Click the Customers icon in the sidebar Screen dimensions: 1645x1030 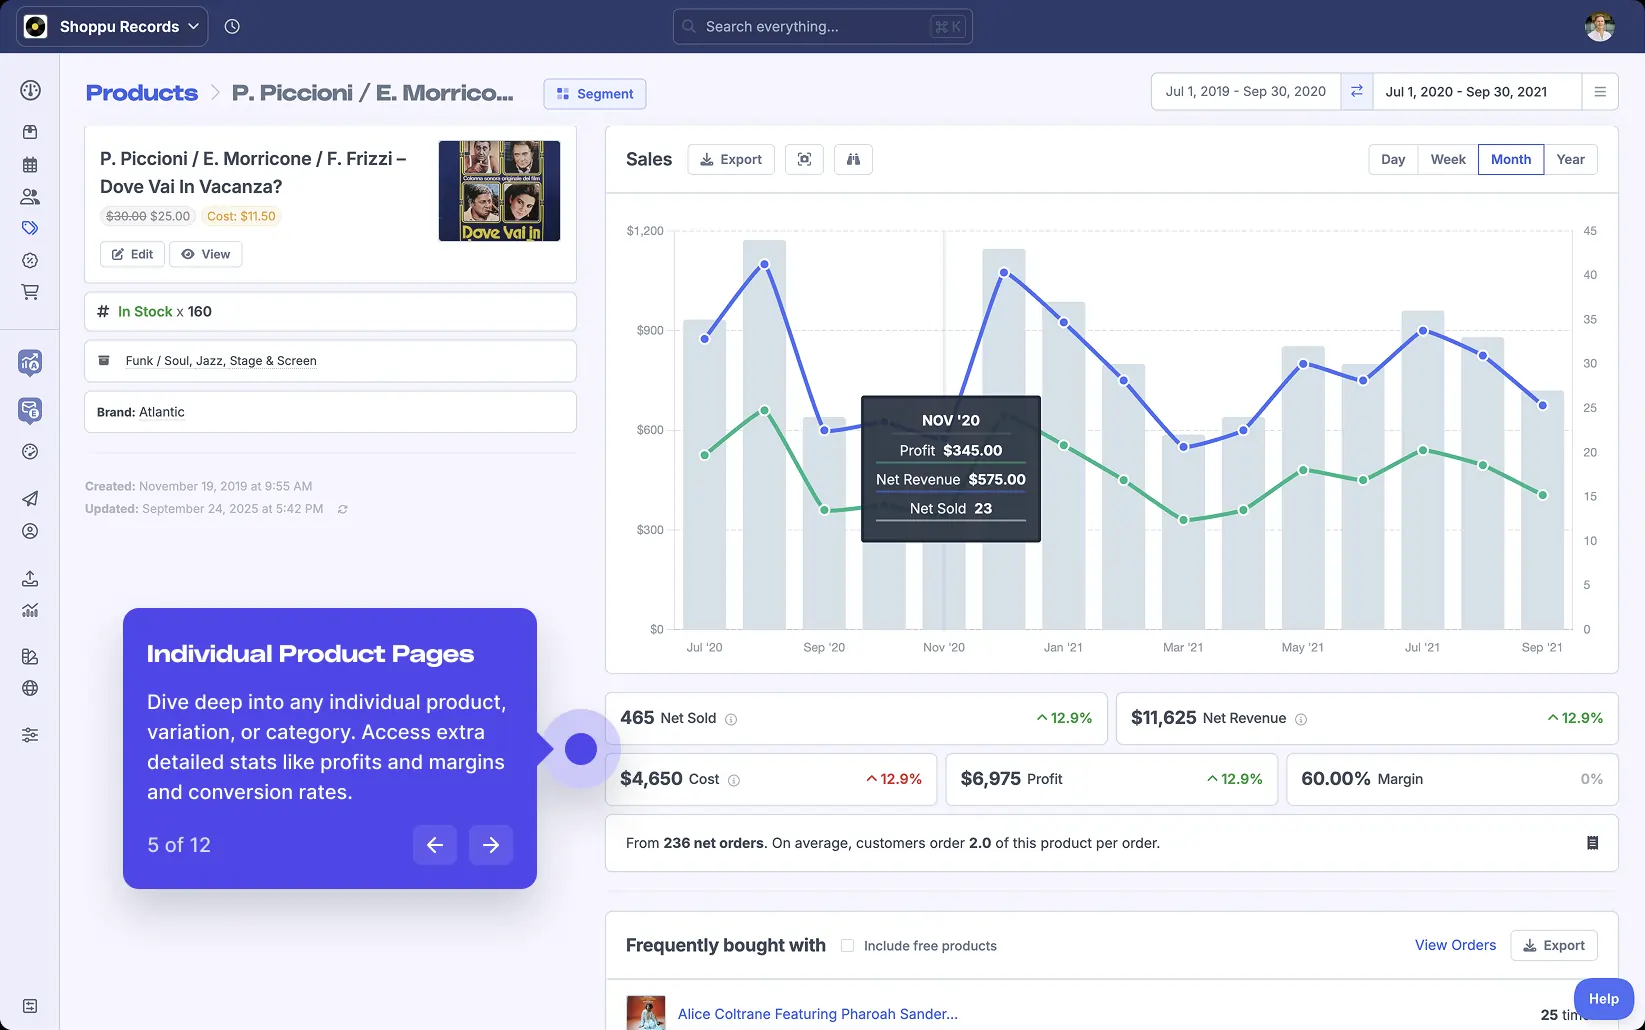point(30,196)
